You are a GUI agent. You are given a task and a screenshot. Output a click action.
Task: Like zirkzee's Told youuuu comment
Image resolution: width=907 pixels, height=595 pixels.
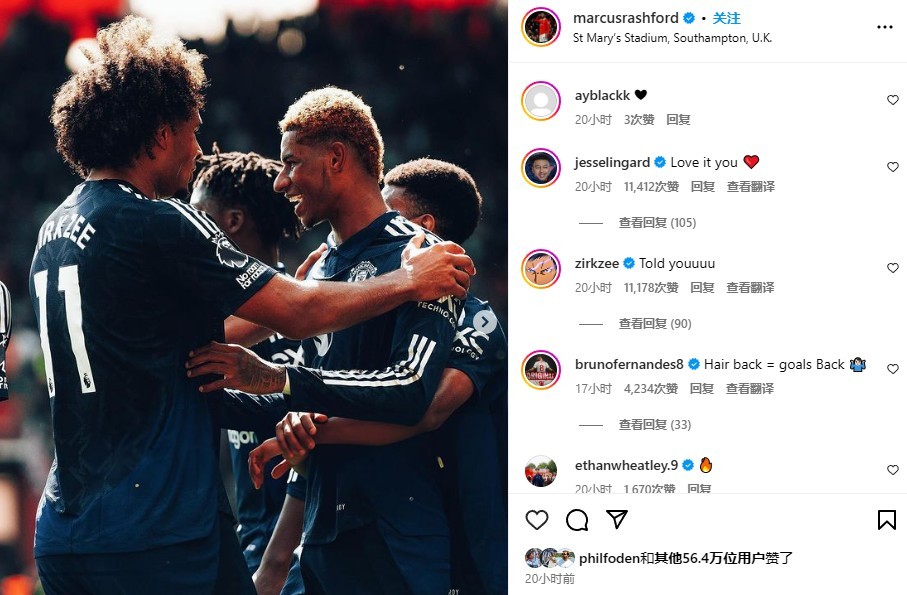[x=893, y=268]
